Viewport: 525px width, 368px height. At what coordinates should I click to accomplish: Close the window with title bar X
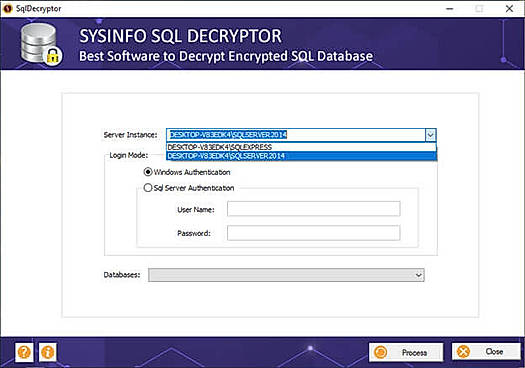point(509,9)
